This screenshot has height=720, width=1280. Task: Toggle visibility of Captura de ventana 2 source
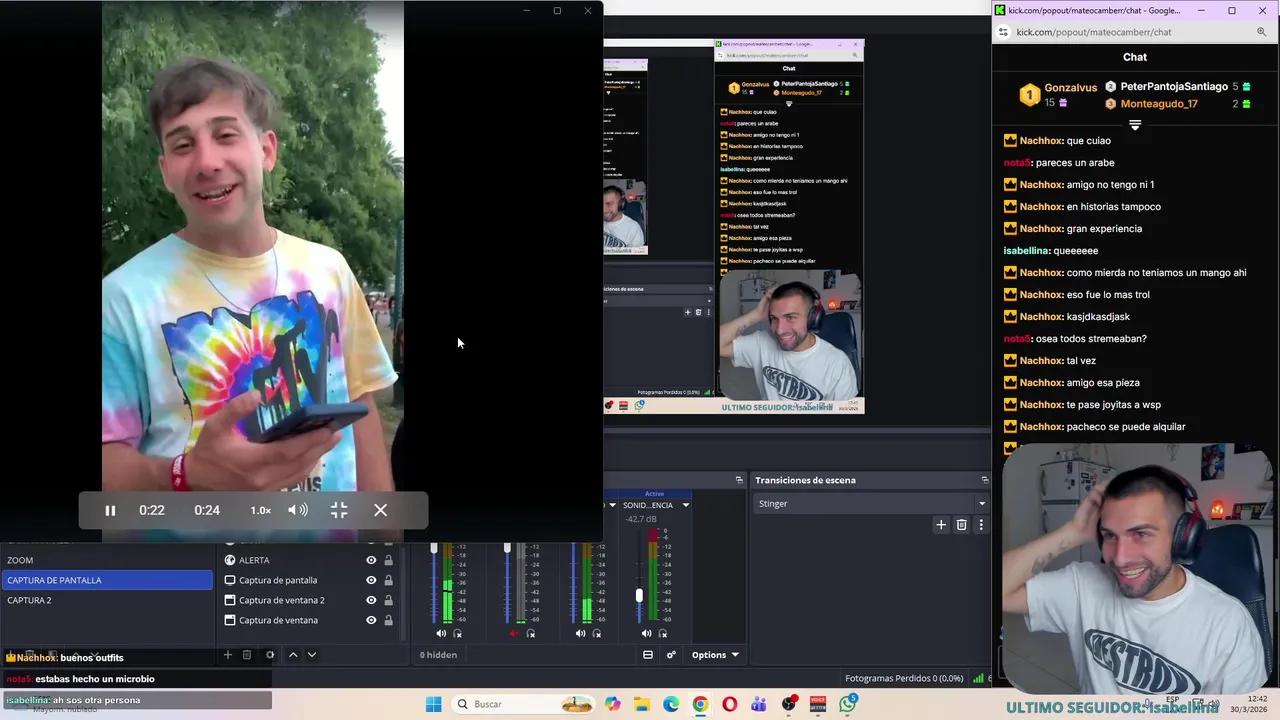point(371,600)
